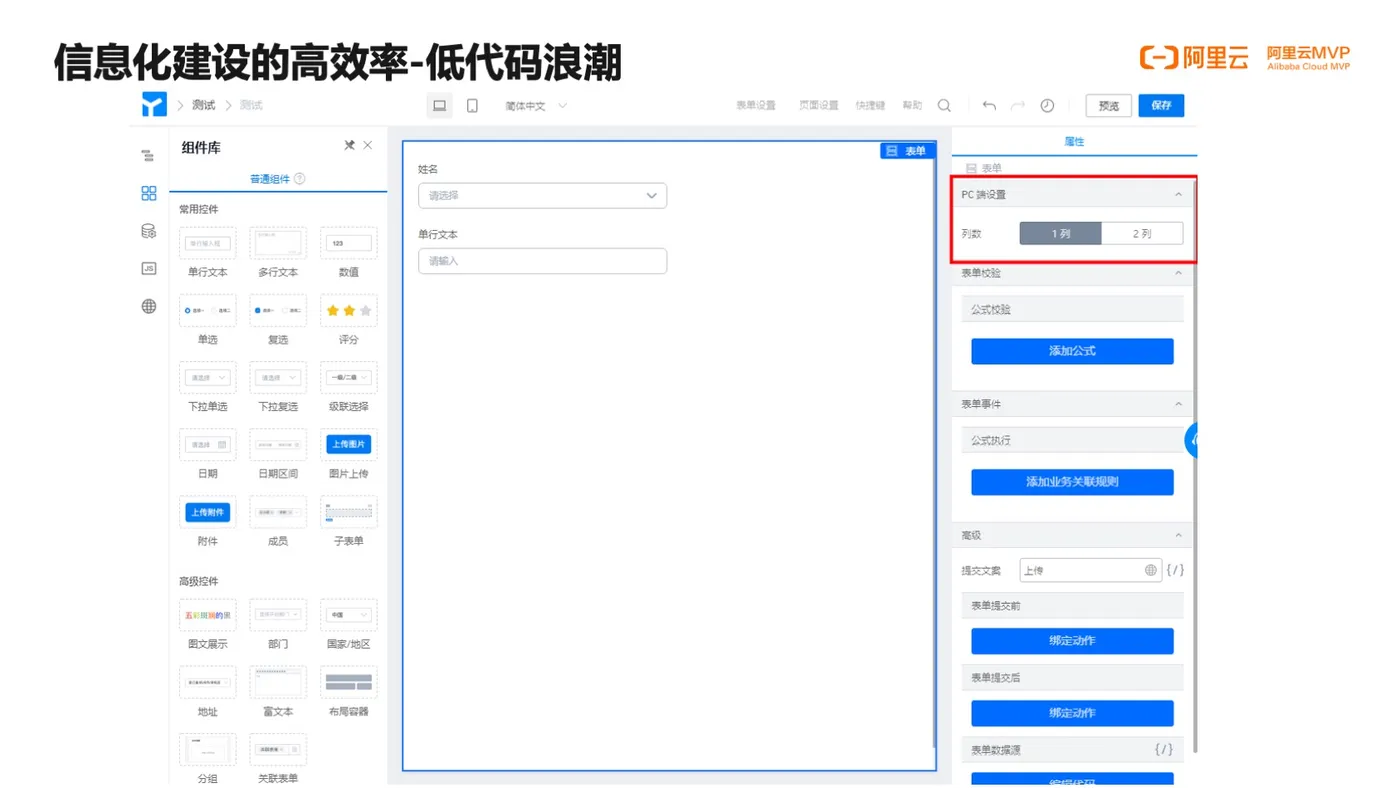Select the 成员 component
Screen dimensions: 1400x788
(x=278, y=521)
